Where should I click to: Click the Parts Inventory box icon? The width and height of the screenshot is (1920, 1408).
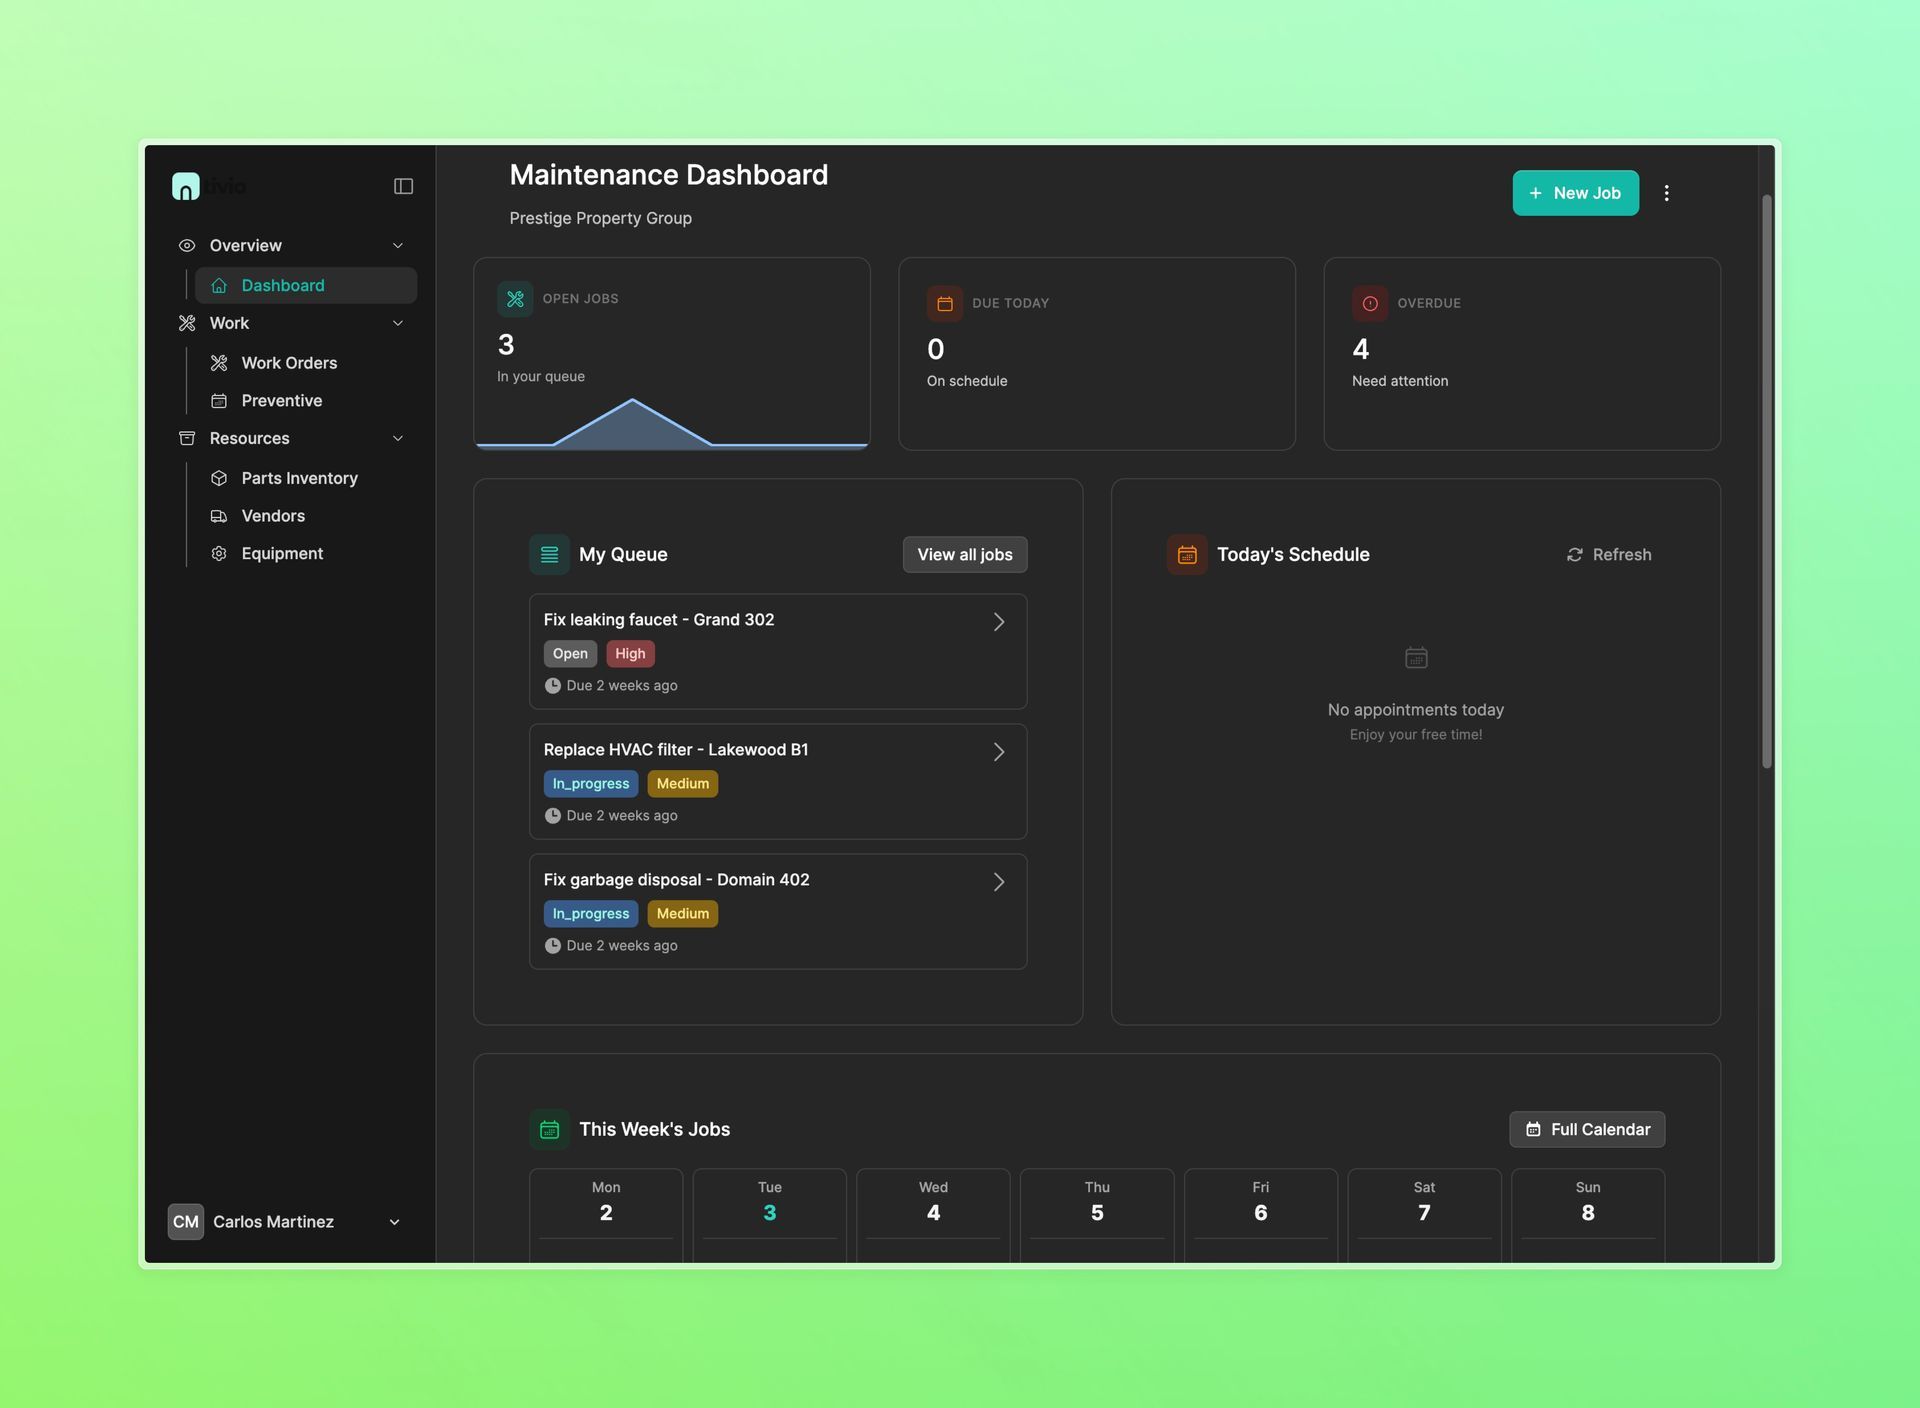(x=220, y=478)
